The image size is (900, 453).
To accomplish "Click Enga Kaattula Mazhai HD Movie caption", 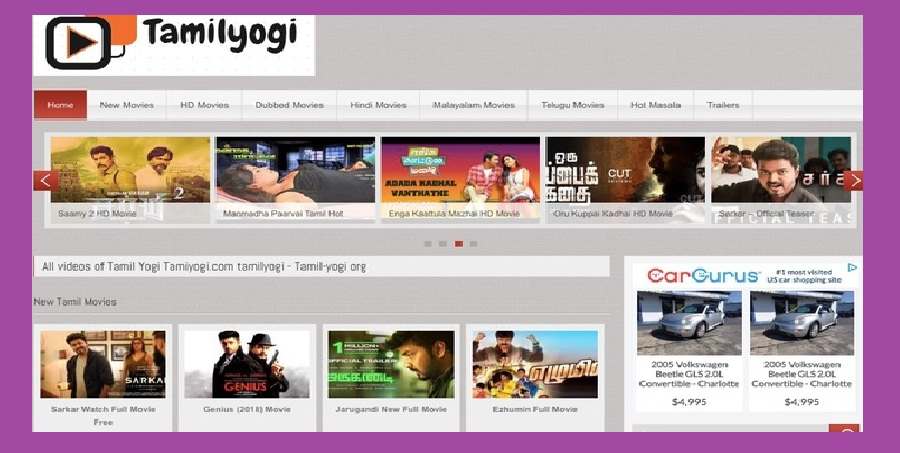I will [454, 214].
